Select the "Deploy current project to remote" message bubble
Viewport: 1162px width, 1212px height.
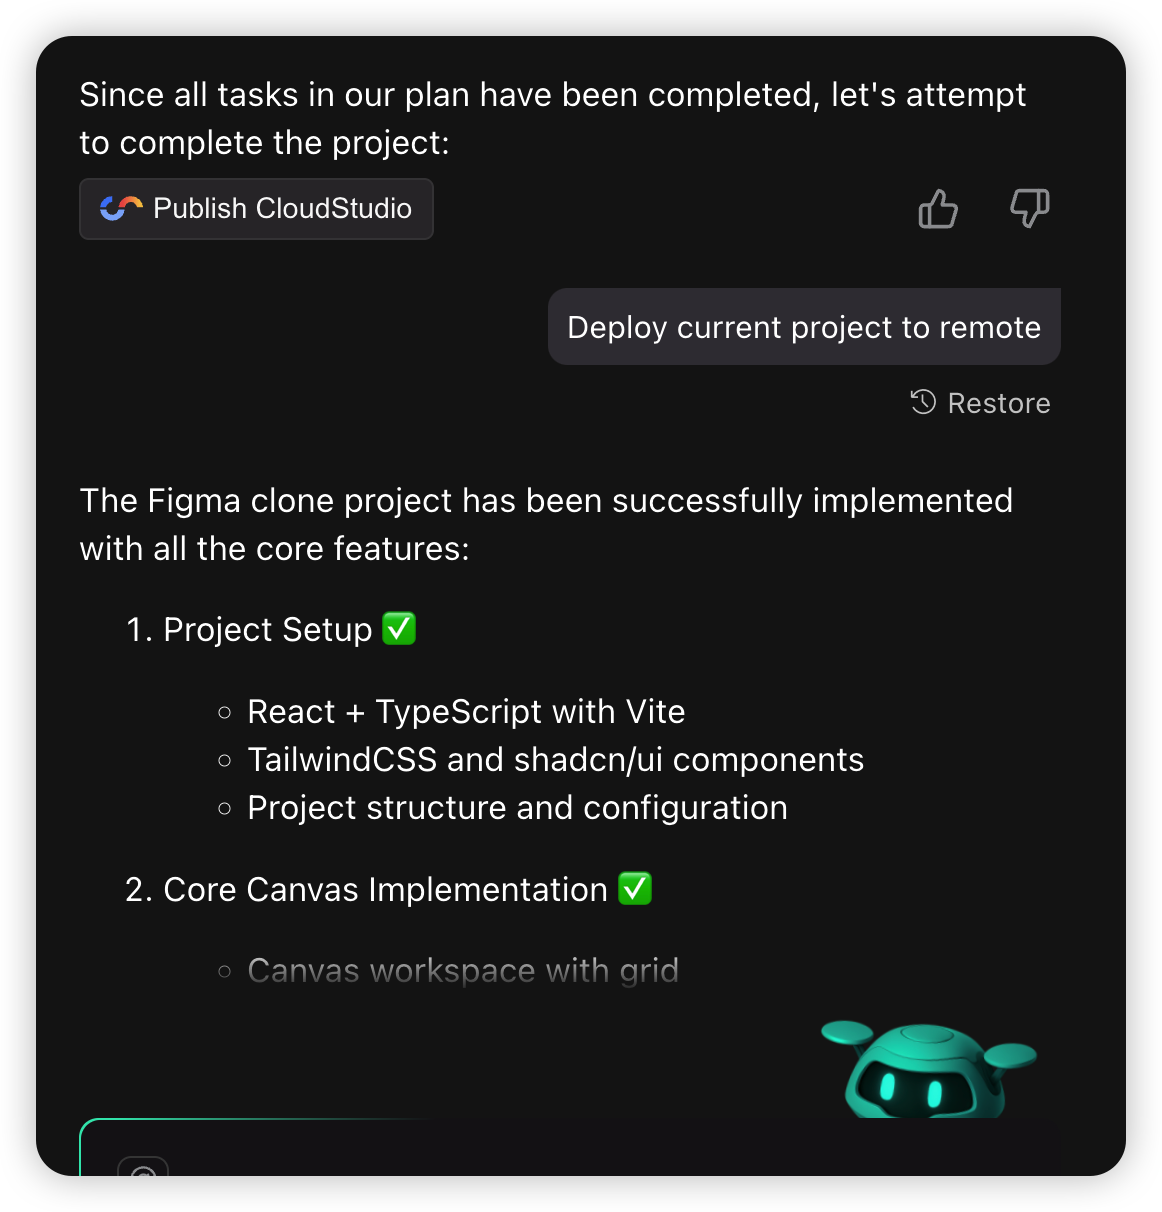tap(803, 327)
